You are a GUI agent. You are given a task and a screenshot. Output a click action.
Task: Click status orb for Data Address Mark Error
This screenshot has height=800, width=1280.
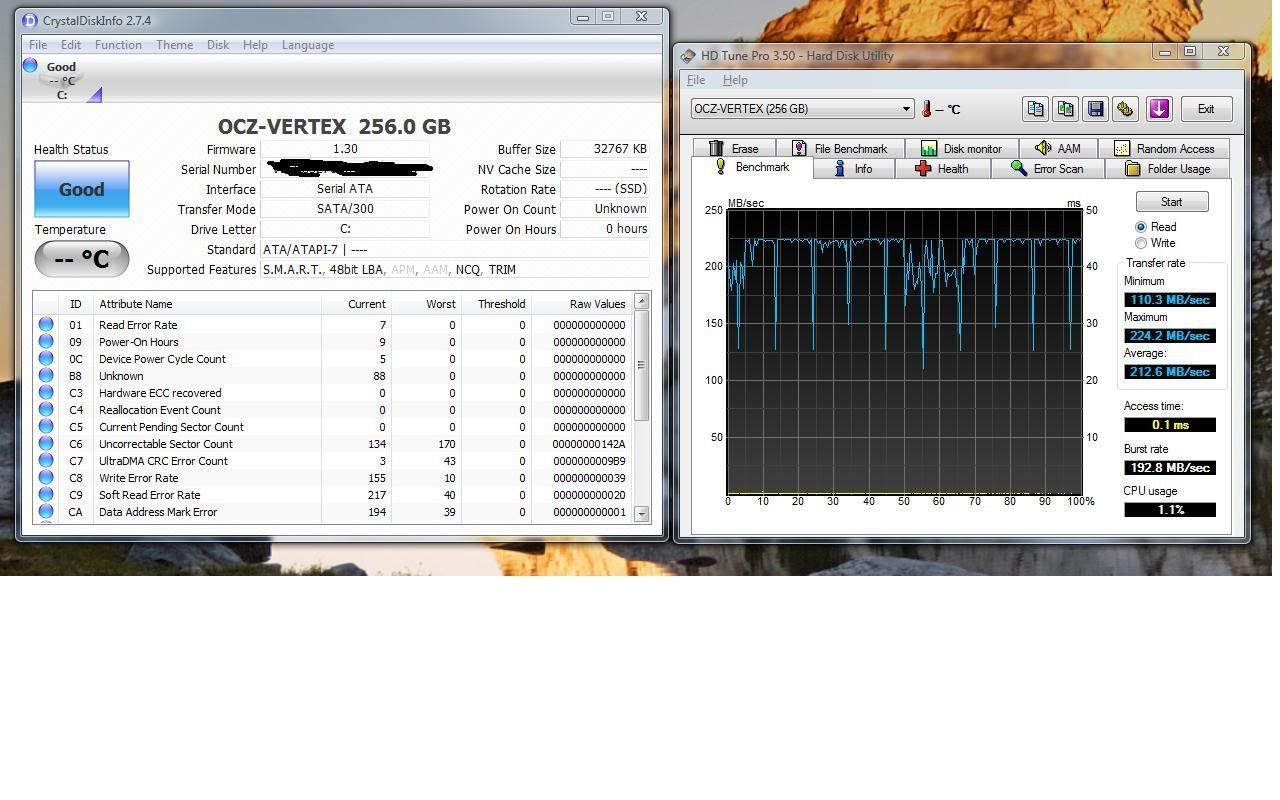[46, 512]
